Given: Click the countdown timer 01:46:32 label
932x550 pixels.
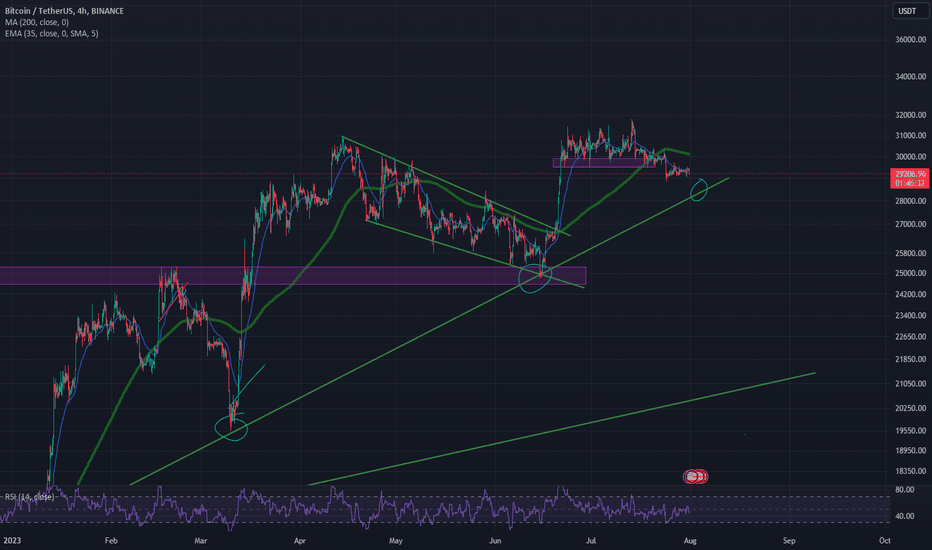Looking at the screenshot, I should (x=910, y=183).
